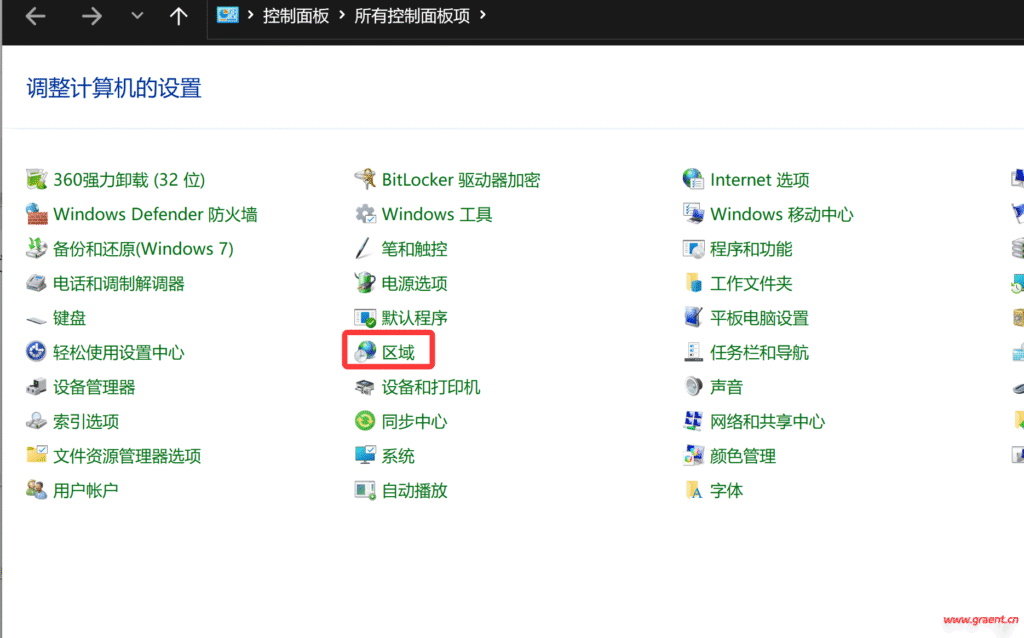Open the Internet 选项 link
Screen dimensions: 1024x638
[x=759, y=180]
